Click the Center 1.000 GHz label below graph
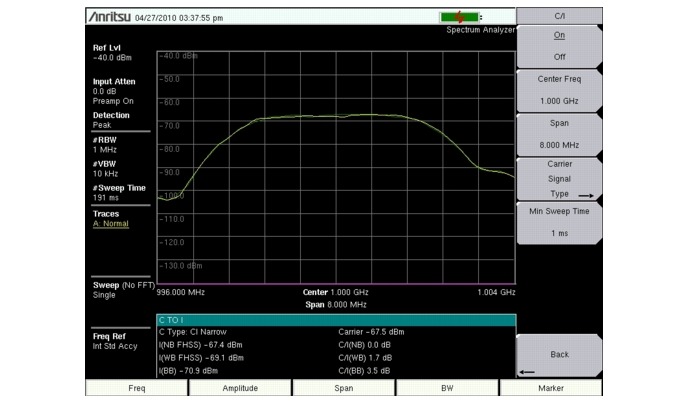Viewport: 689px width, 406px height. pos(335,292)
